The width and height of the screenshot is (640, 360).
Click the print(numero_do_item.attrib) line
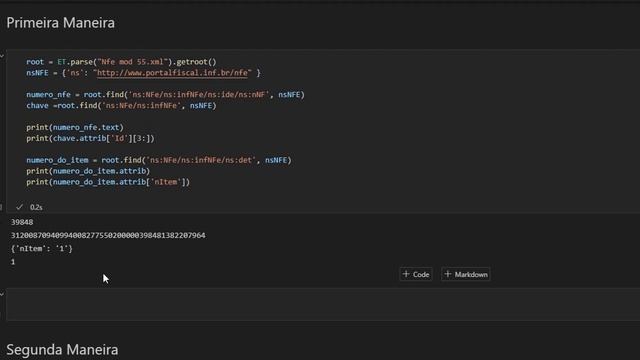88,171
